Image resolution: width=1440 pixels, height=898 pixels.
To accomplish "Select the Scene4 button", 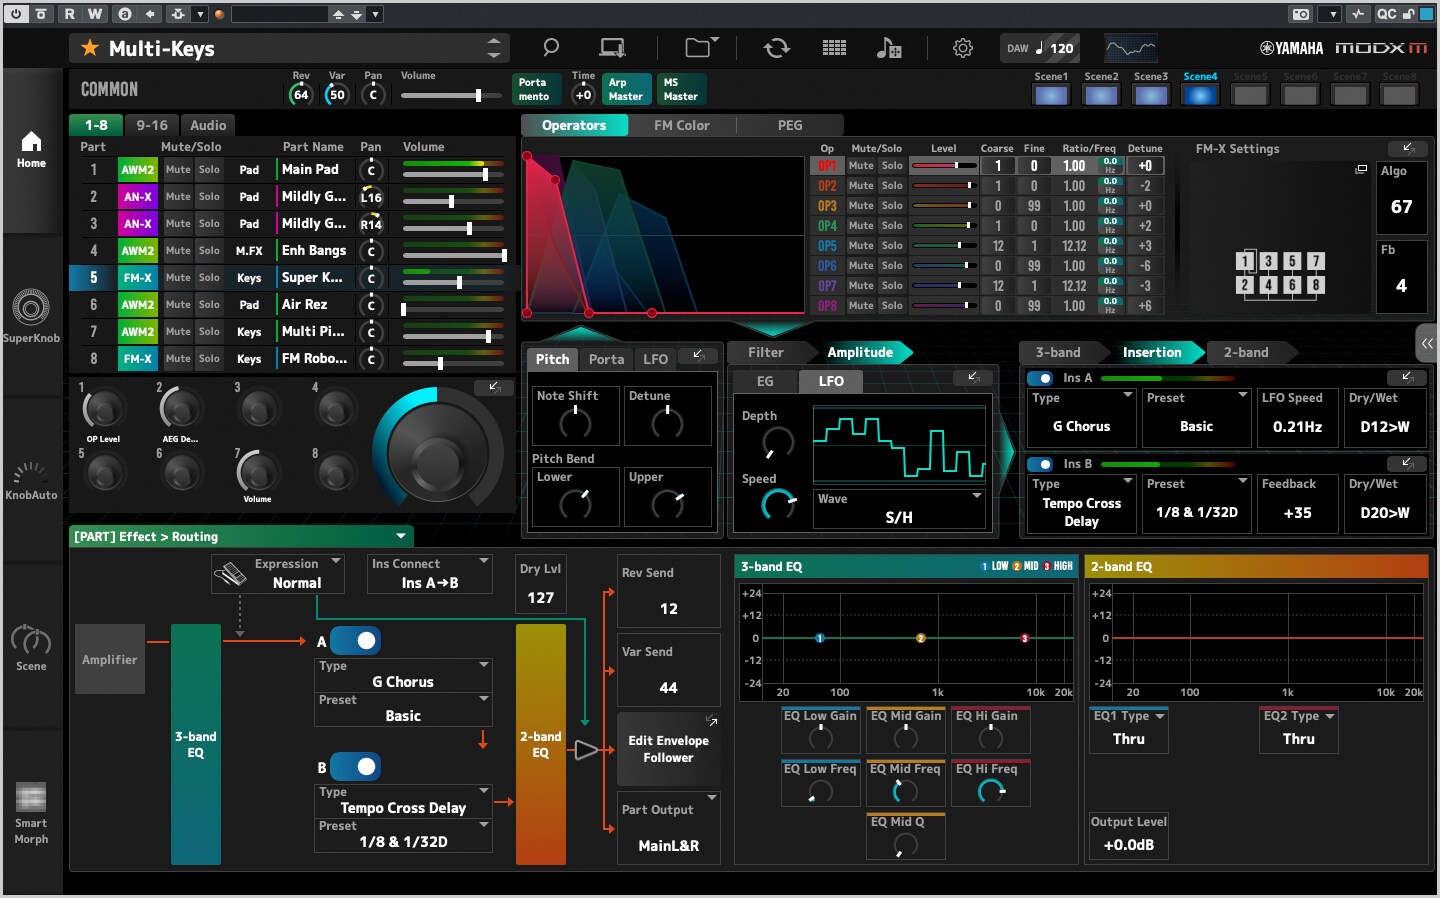I will tap(1200, 94).
